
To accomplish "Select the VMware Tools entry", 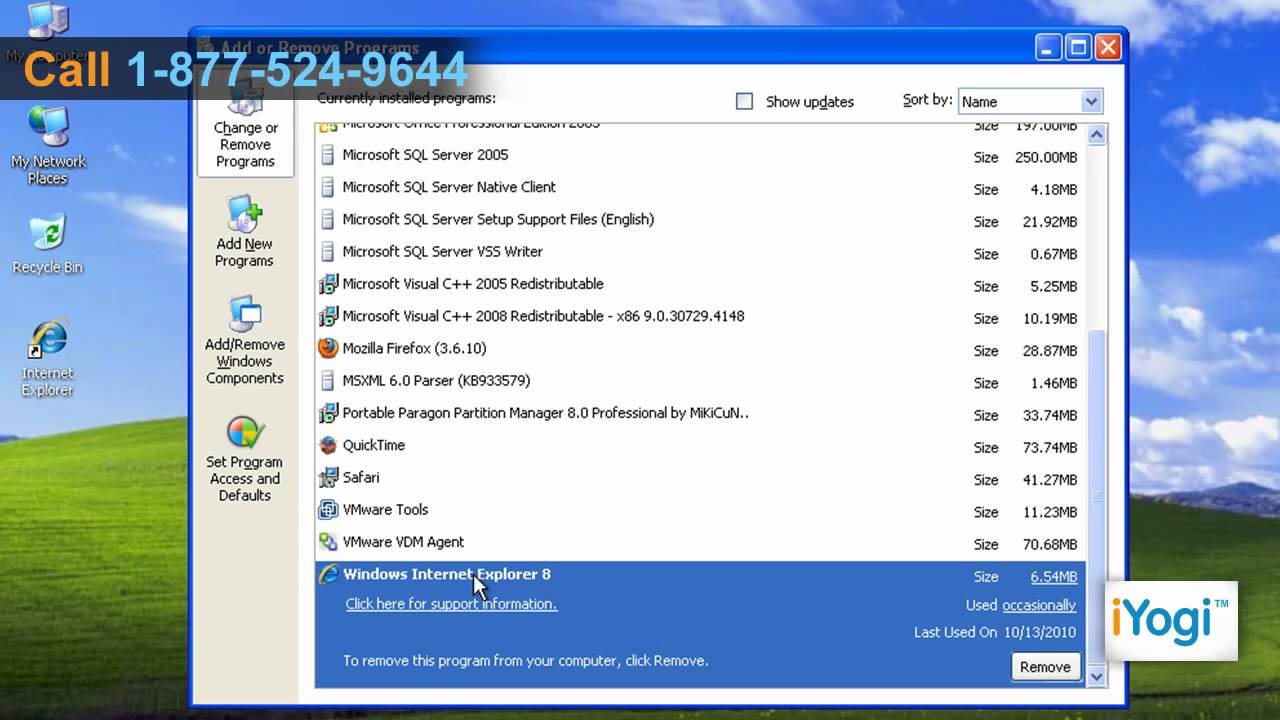I will tap(698, 510).
